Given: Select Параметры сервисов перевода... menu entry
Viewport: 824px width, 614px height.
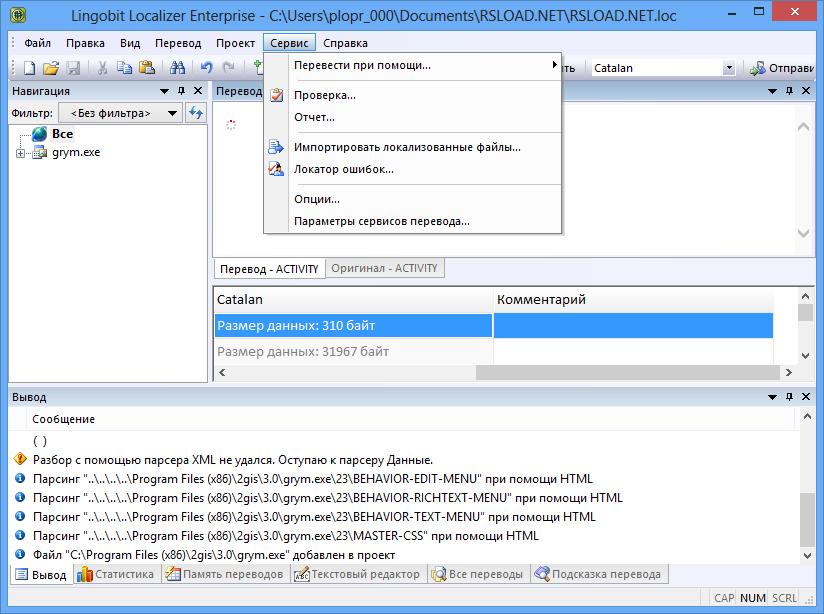Looking at the screenshot, I should pos(413,221).
